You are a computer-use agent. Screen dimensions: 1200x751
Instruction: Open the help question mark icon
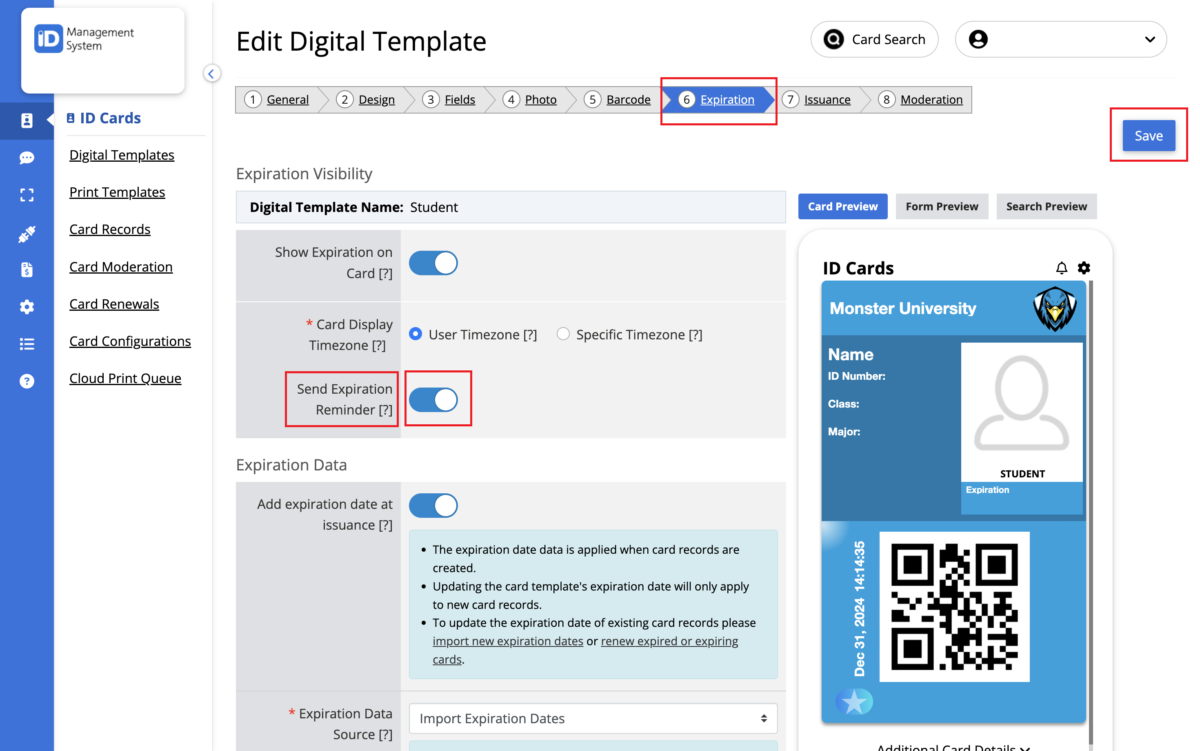point(27,382)
